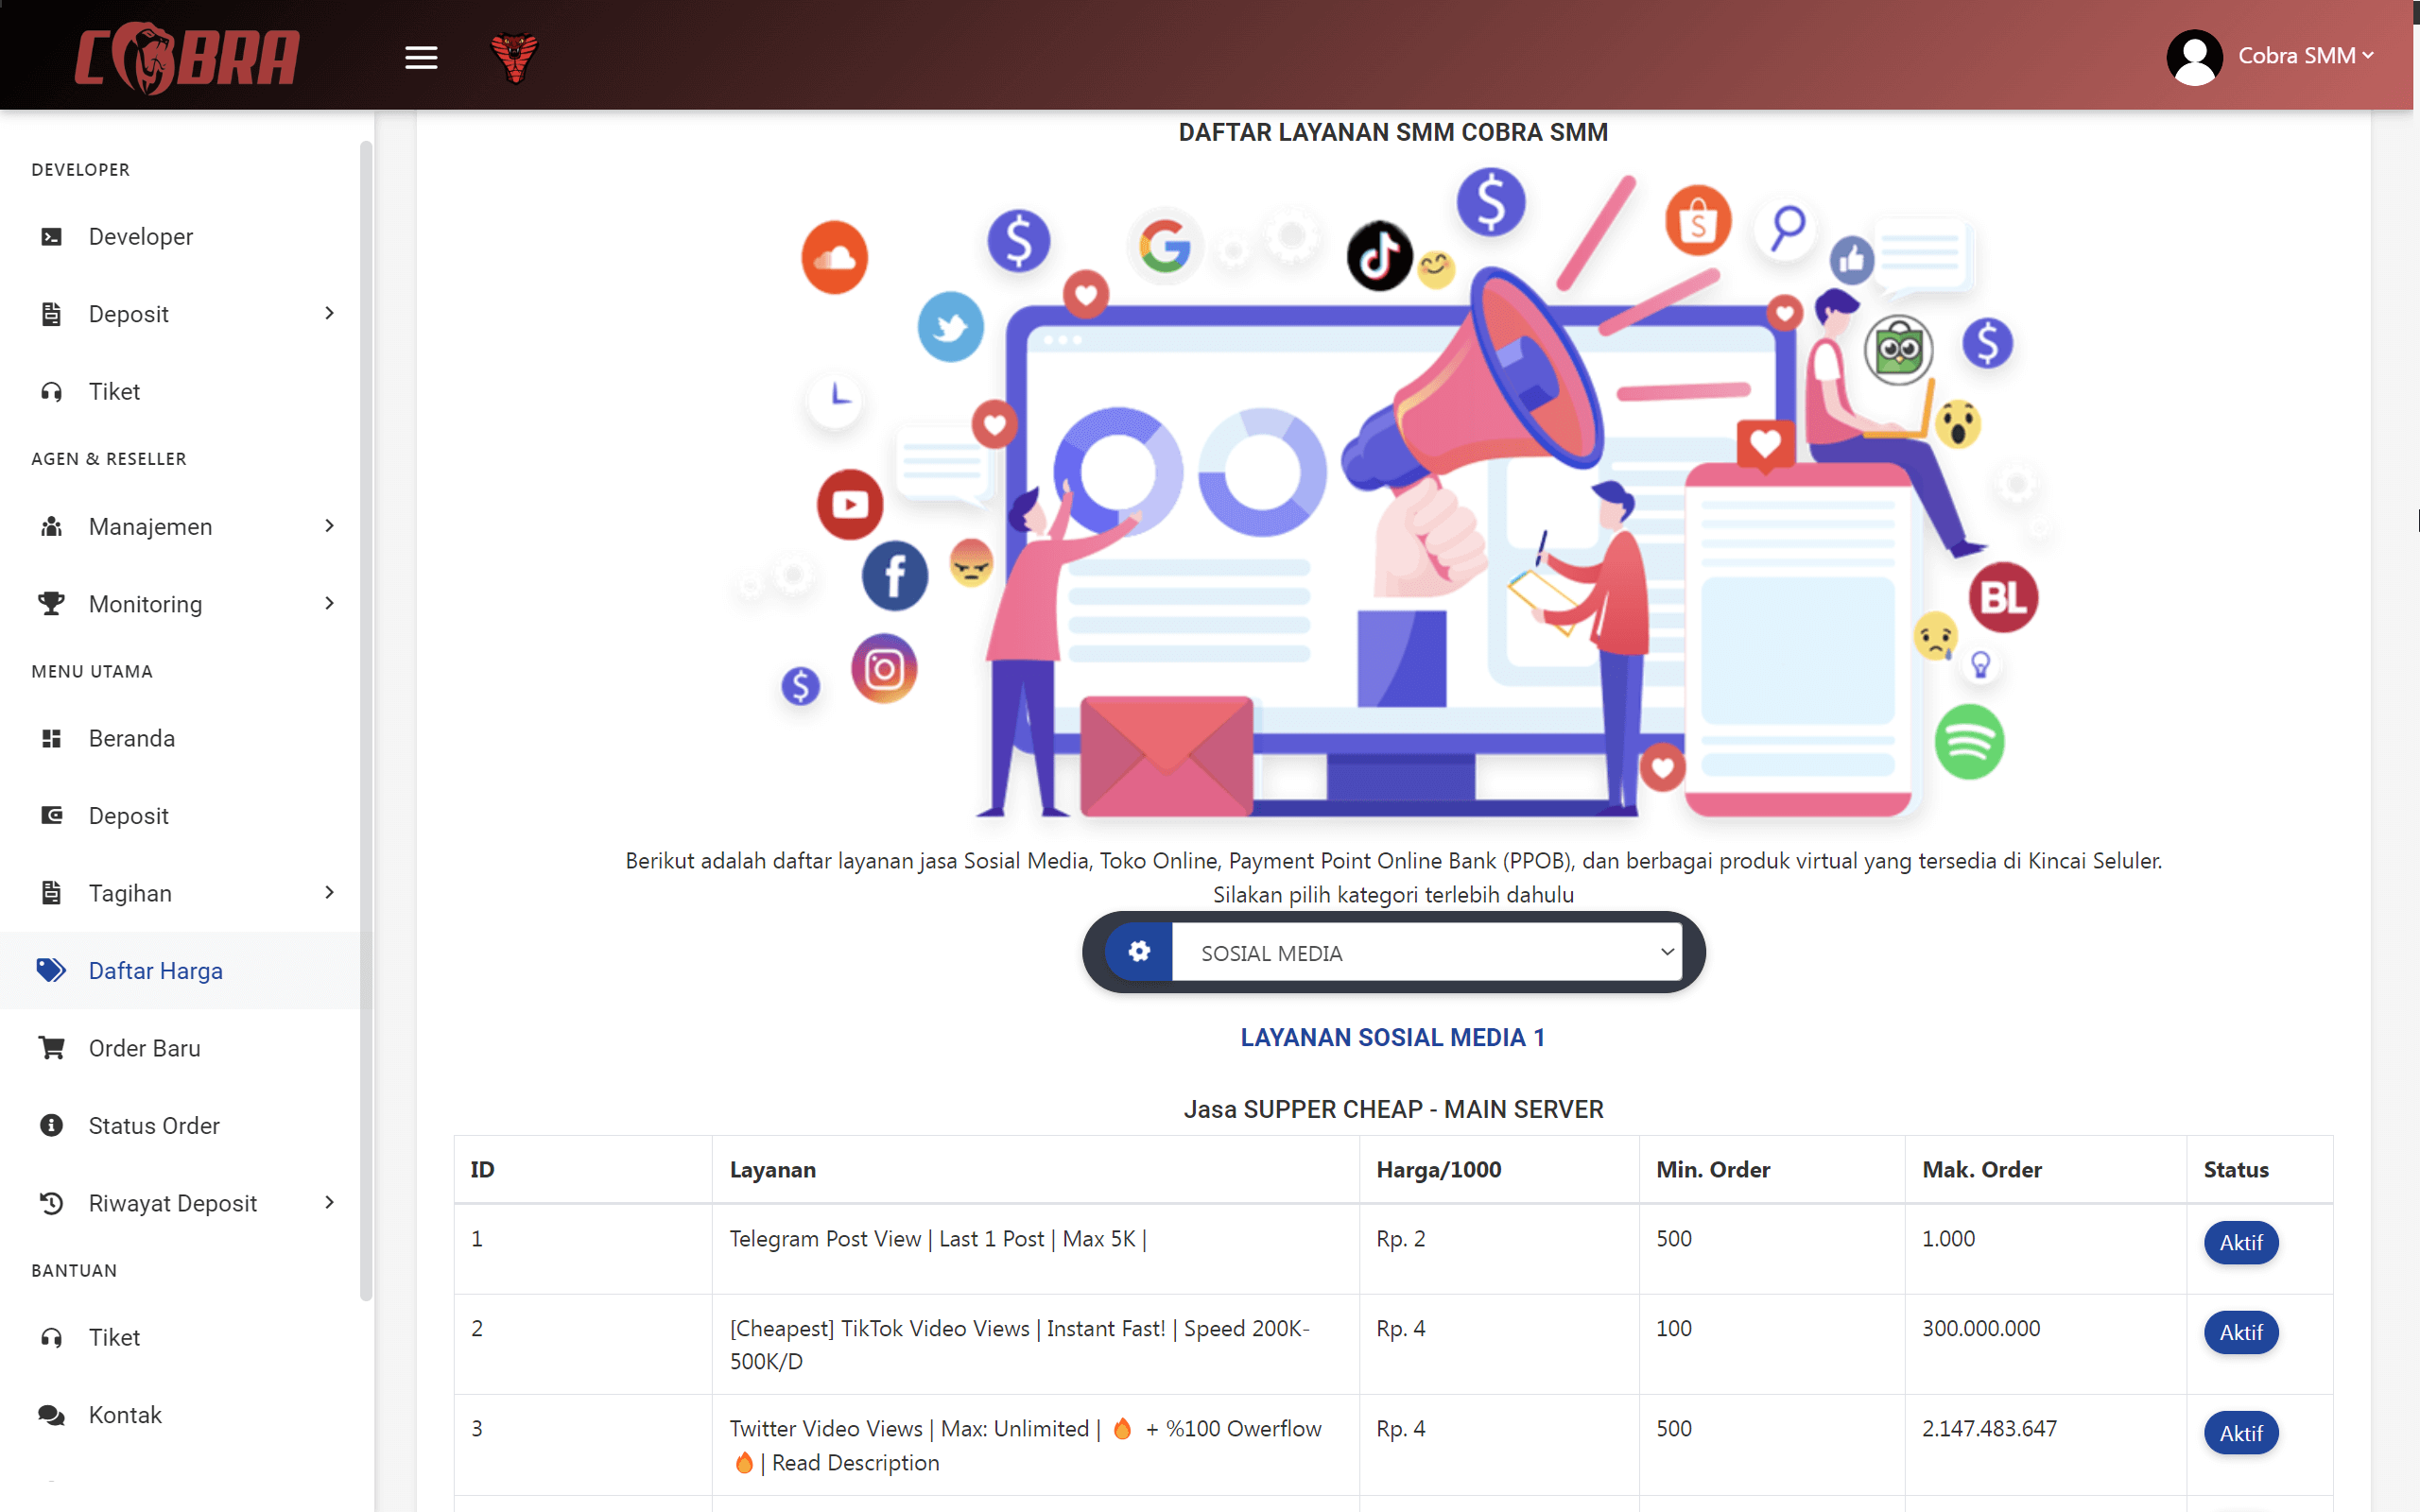Click the wallet icon beside Menu Utama Deposit
This screenshot has width=2420, height=1512.
point(51,816)
